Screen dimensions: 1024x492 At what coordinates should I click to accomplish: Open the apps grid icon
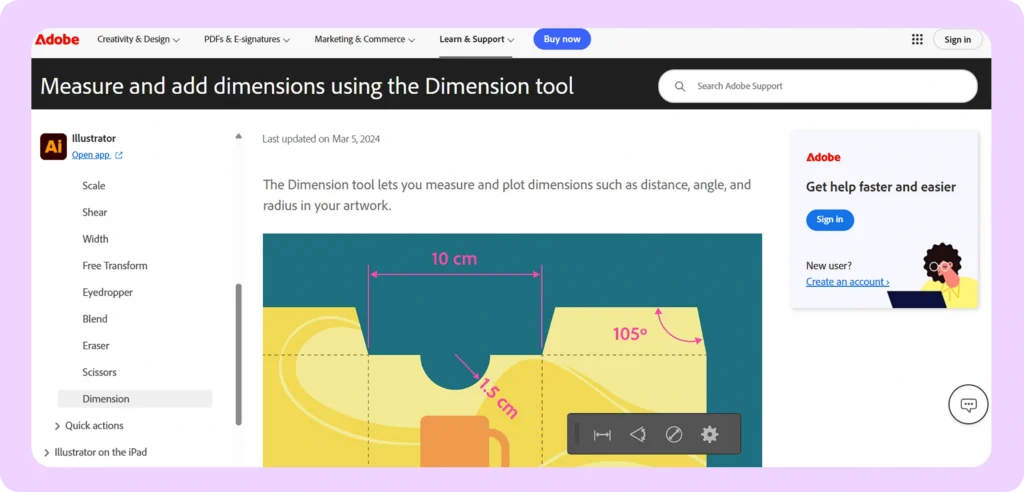(917, 39)
